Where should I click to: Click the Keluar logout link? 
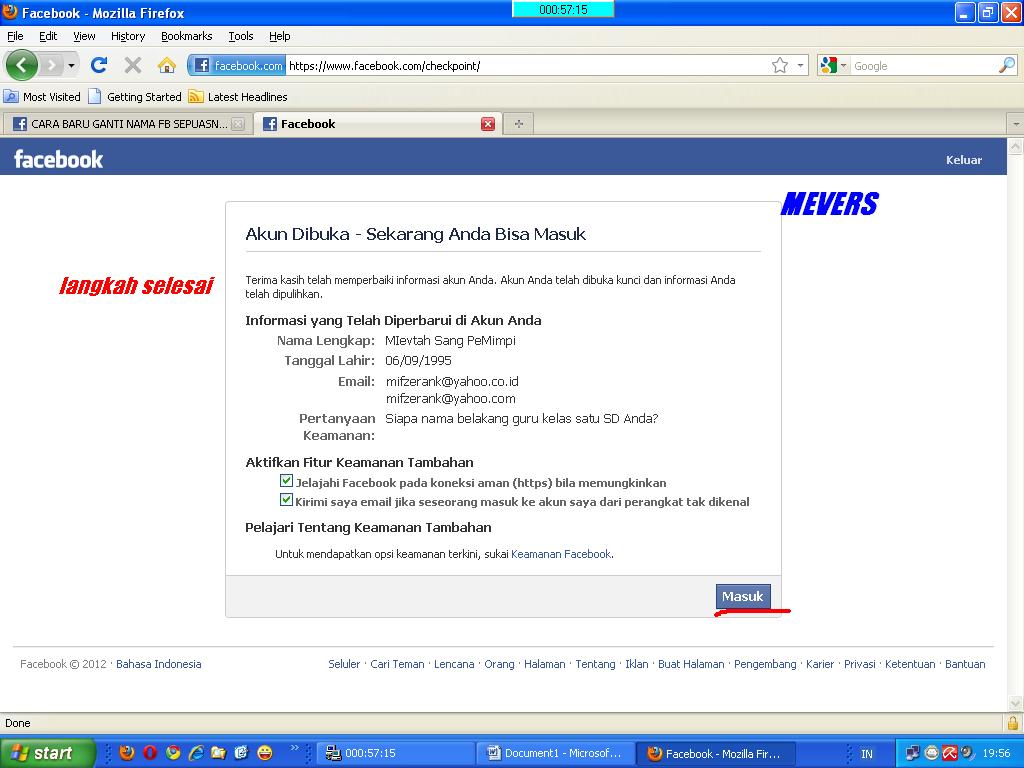(x=963, y=160)
